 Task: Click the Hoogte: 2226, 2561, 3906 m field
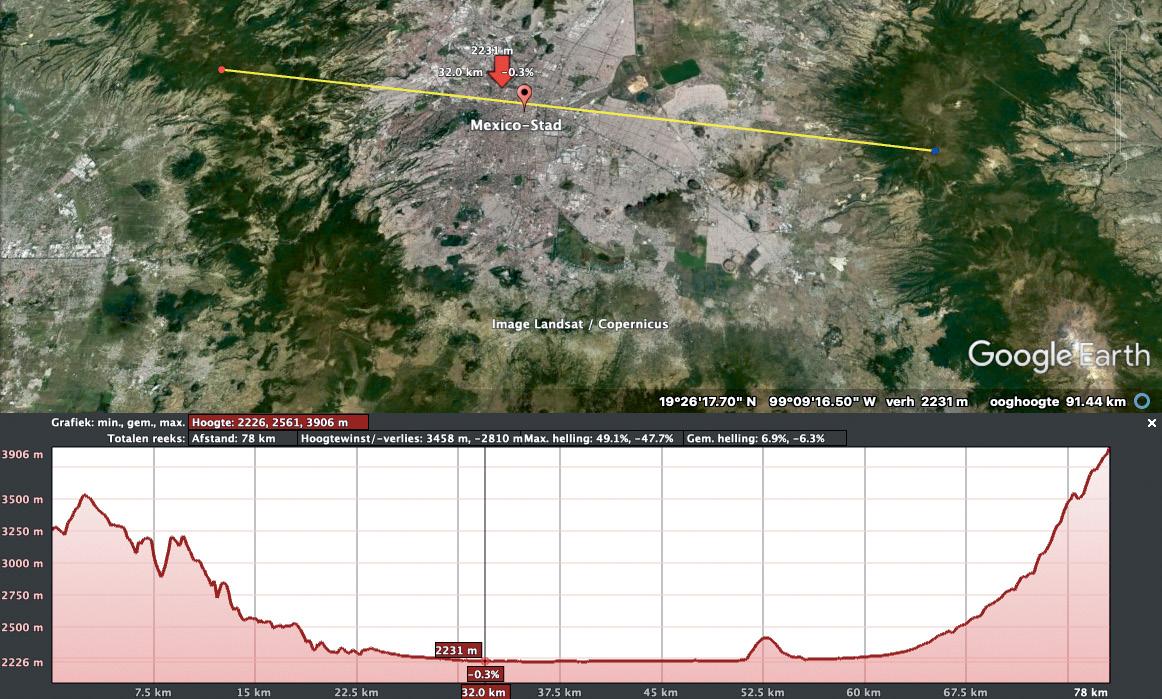[279, 422]
